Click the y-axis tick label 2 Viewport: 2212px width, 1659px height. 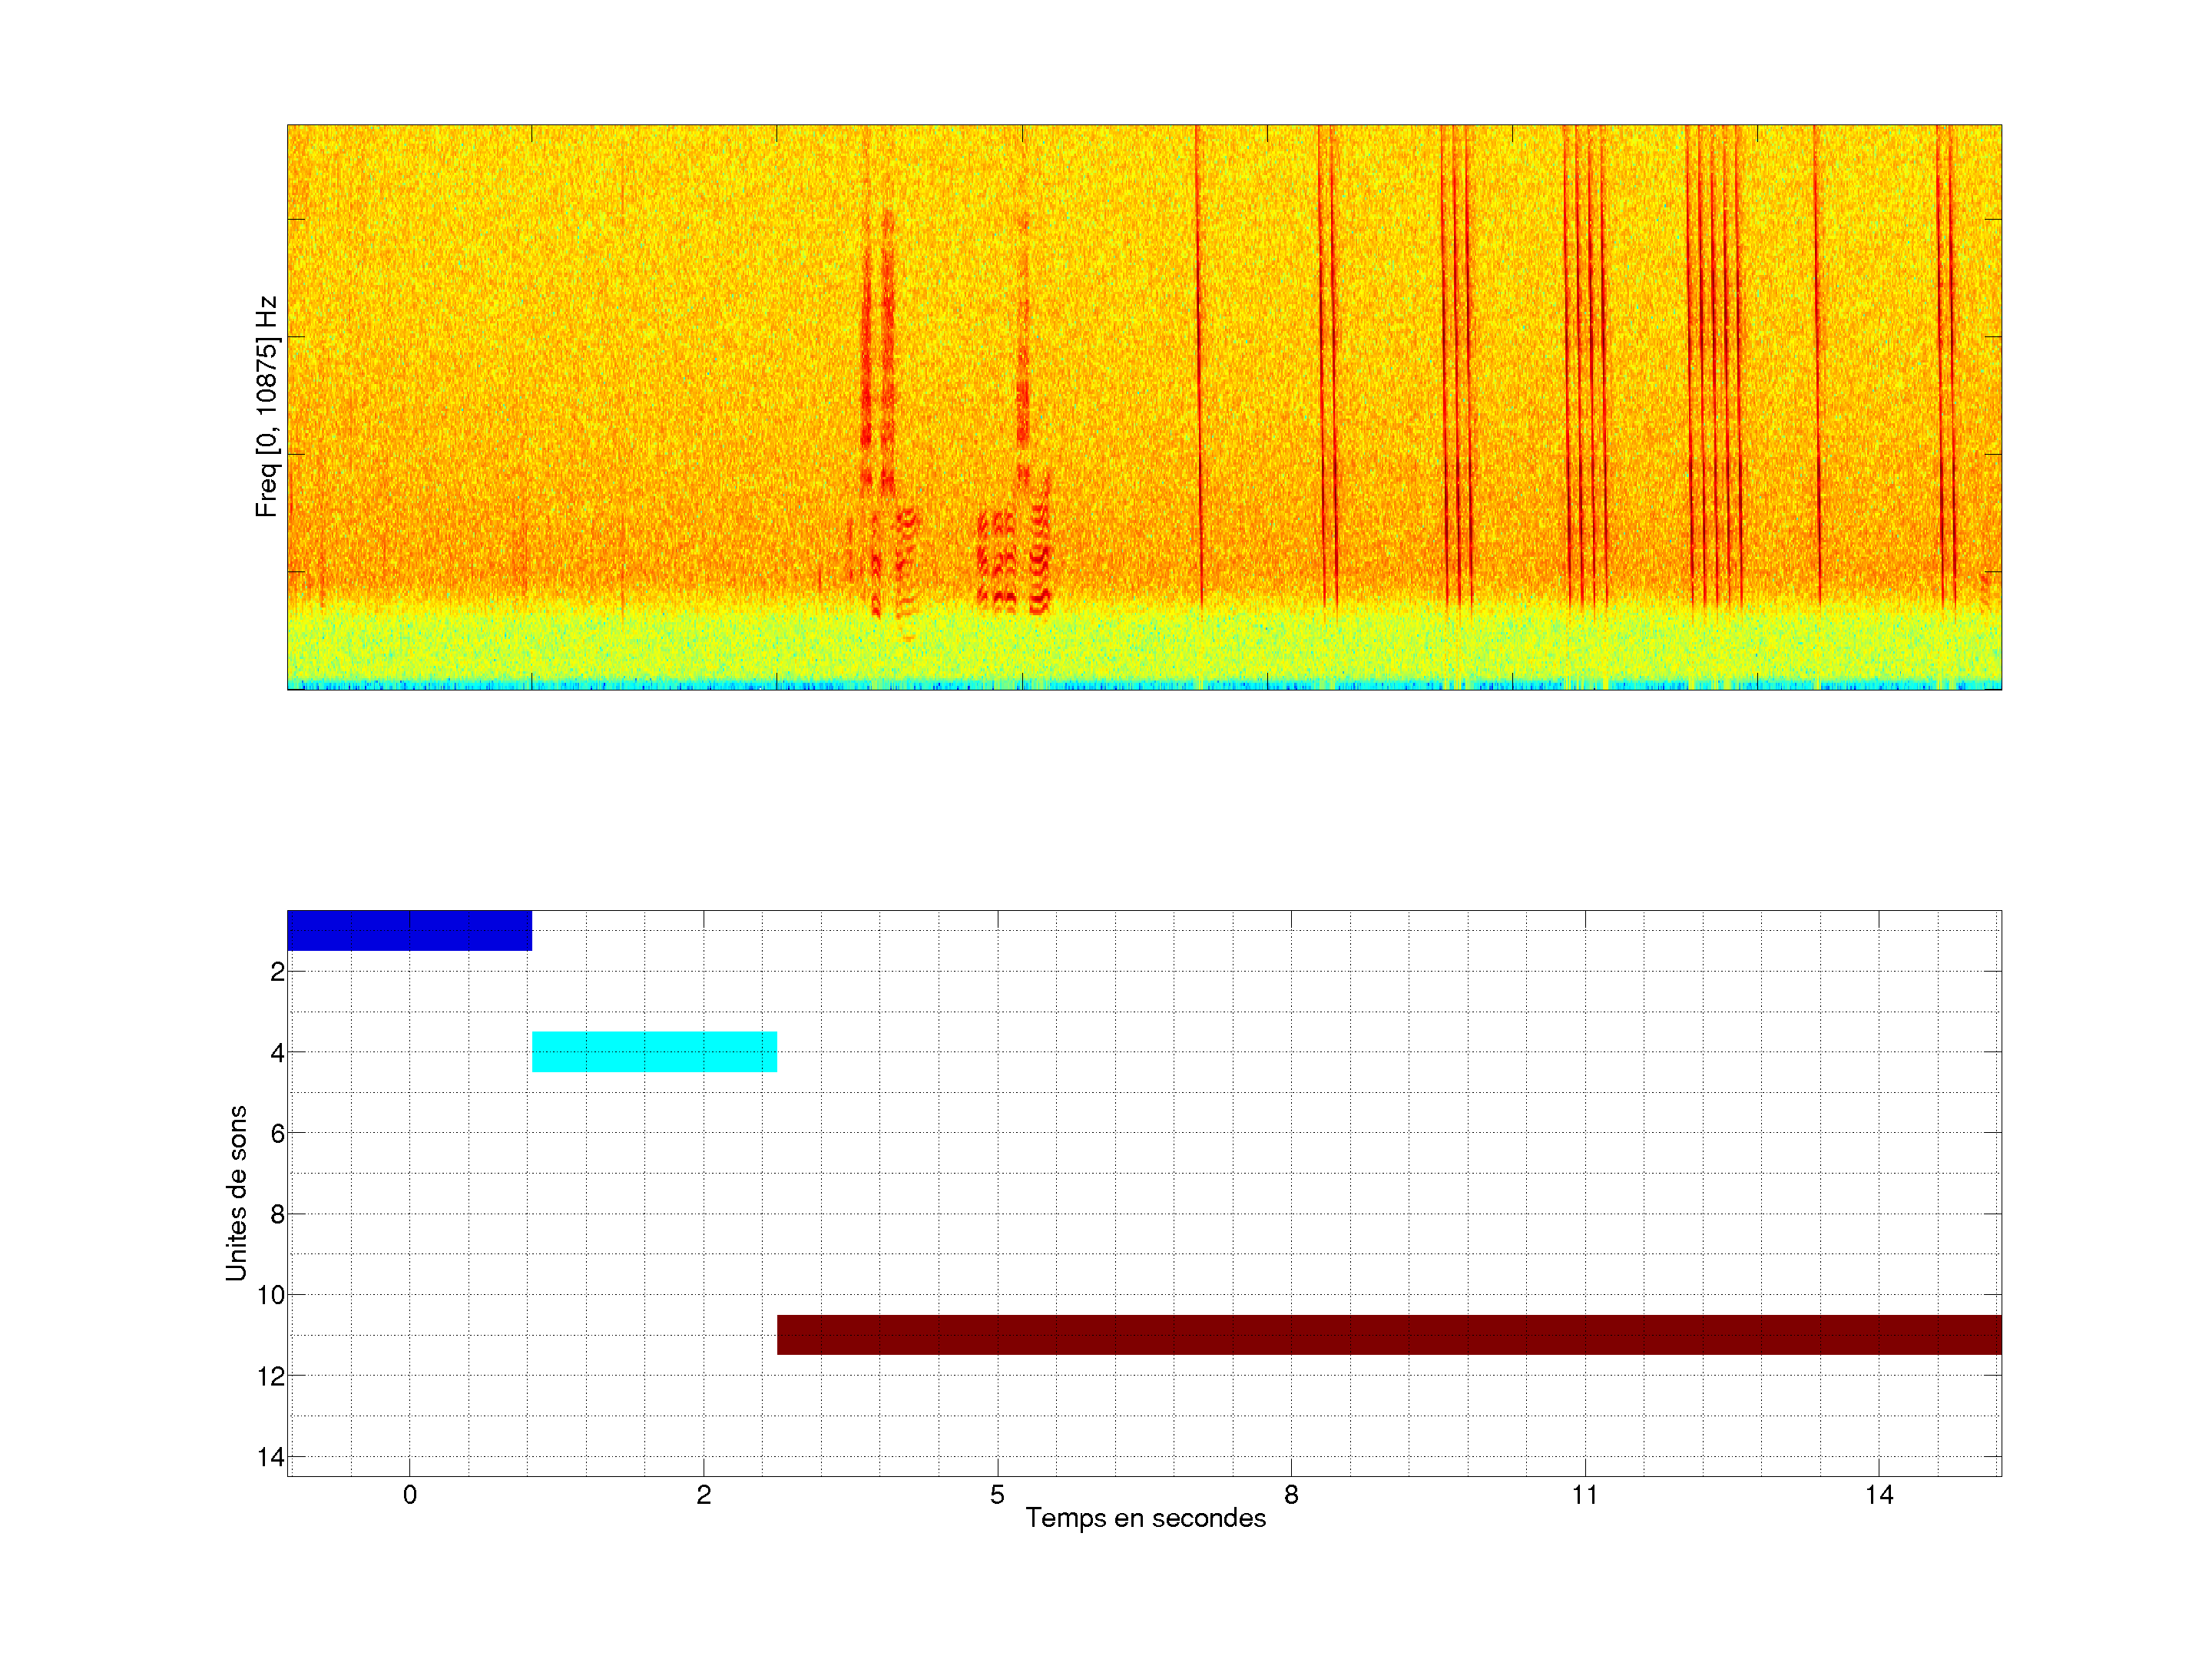pos(277,972)
